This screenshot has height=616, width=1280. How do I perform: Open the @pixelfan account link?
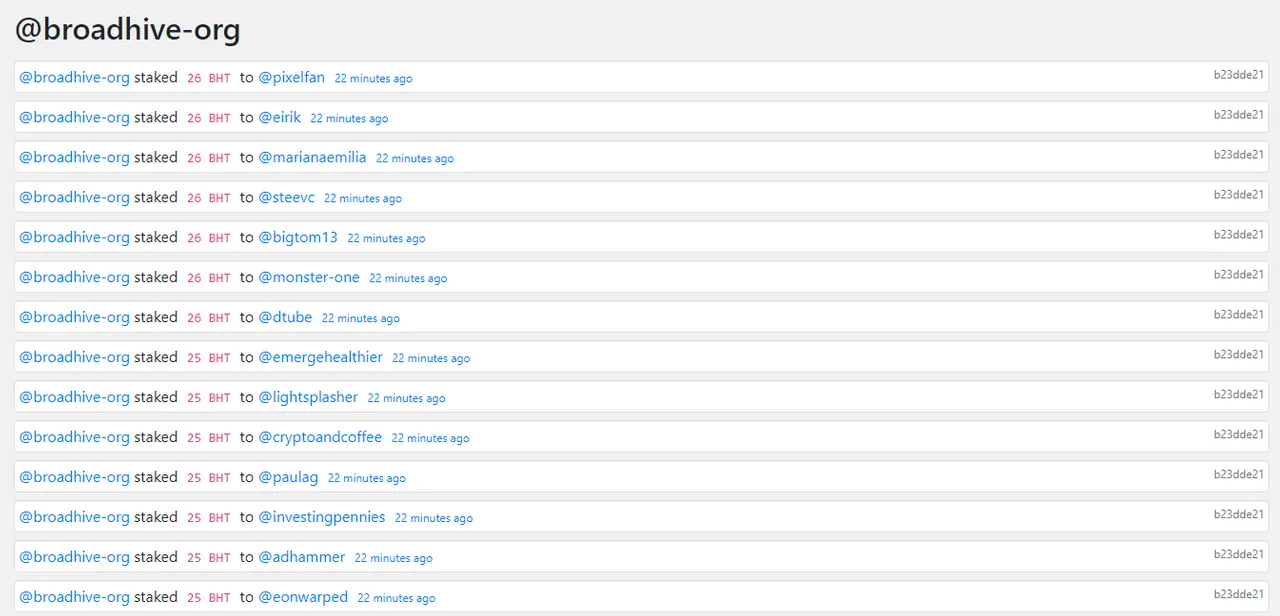pos(292,77)
